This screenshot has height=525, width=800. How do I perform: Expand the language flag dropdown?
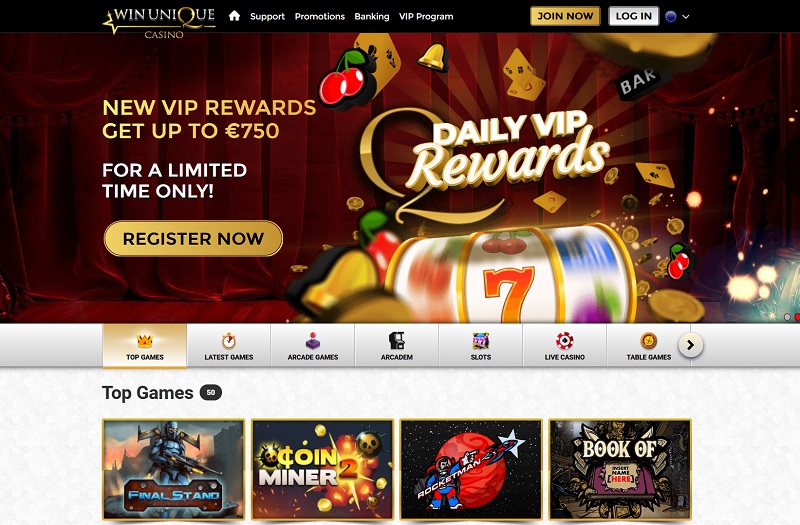(x=678, y=16)
